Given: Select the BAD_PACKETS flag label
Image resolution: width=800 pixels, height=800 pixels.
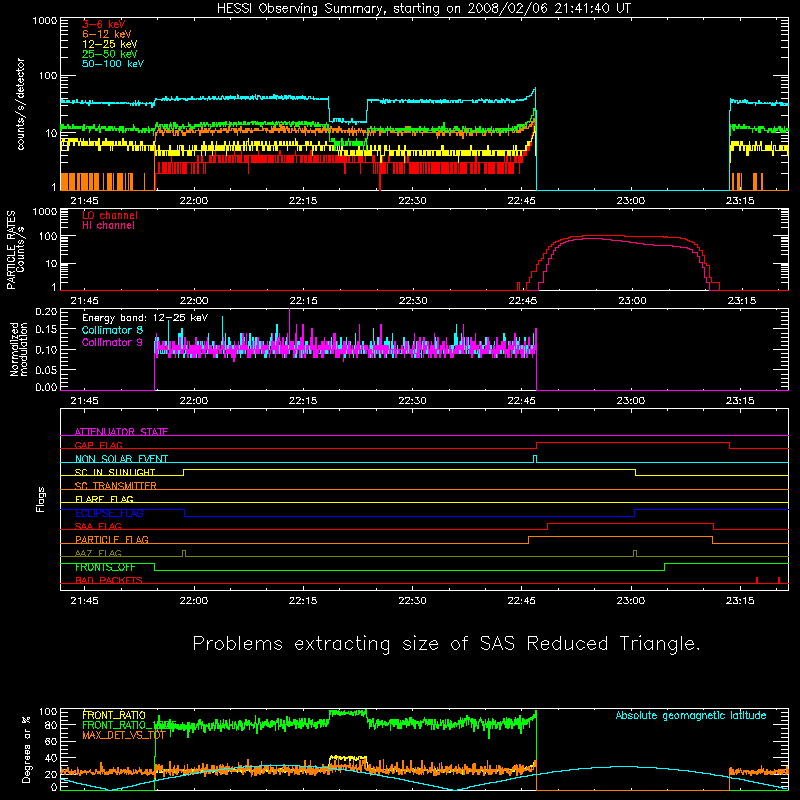Looking at the screenshot, I should tap(109, 580).
